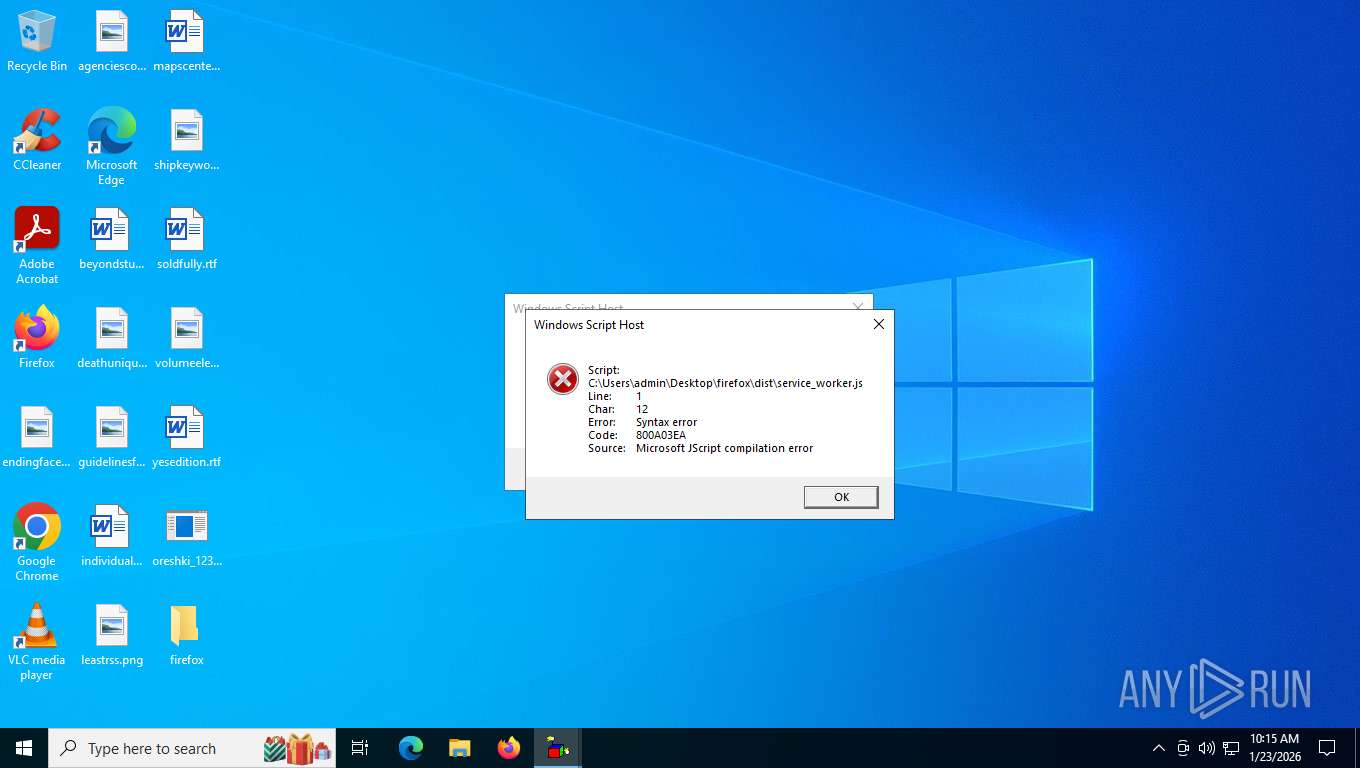The image size is (1360, 768).
Task: Select the agenciesco image file icon
Action: point(112,42)
